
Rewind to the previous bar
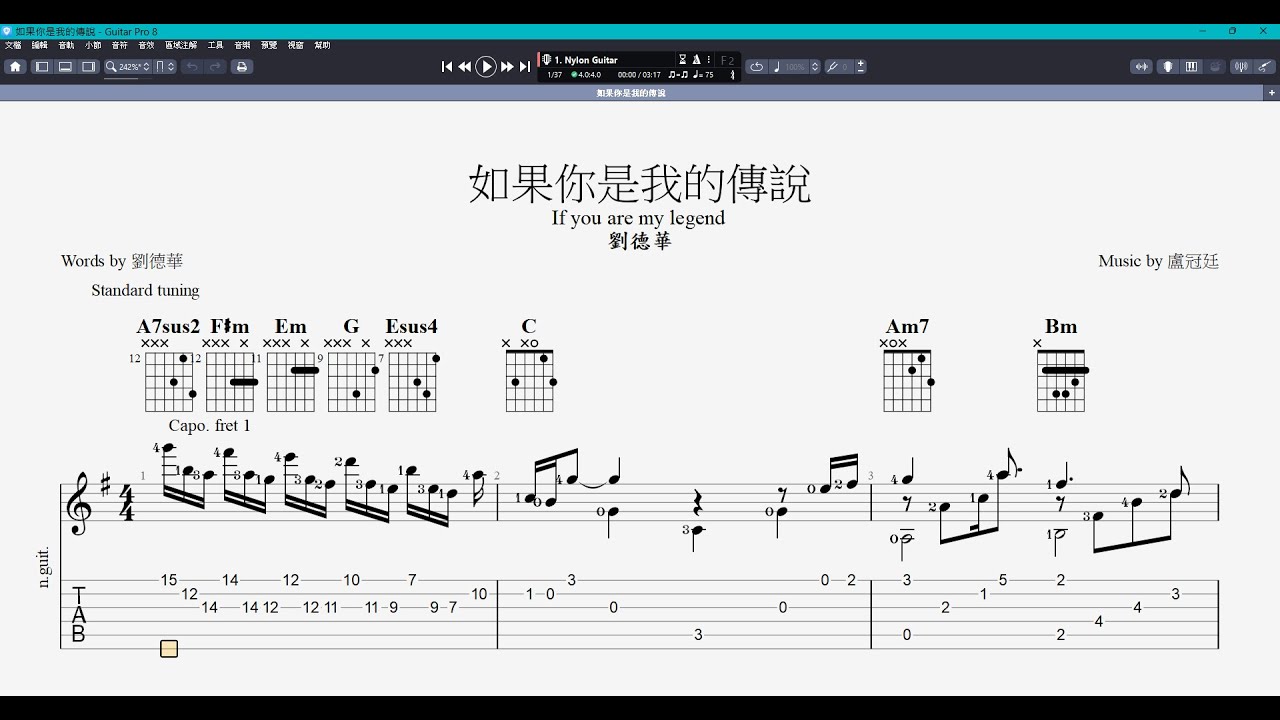(465, 67)
